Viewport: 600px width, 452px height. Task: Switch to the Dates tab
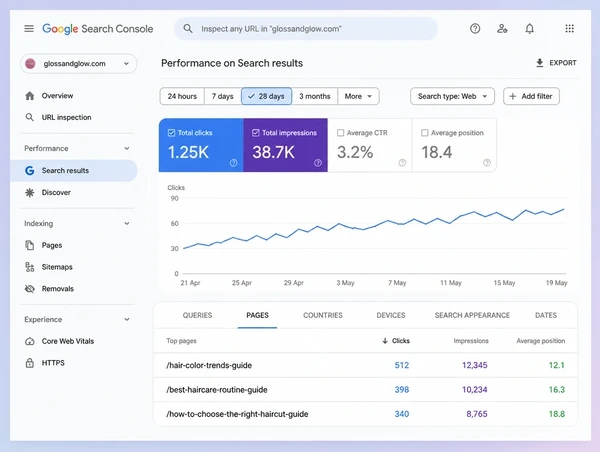[x=546, y=315]
